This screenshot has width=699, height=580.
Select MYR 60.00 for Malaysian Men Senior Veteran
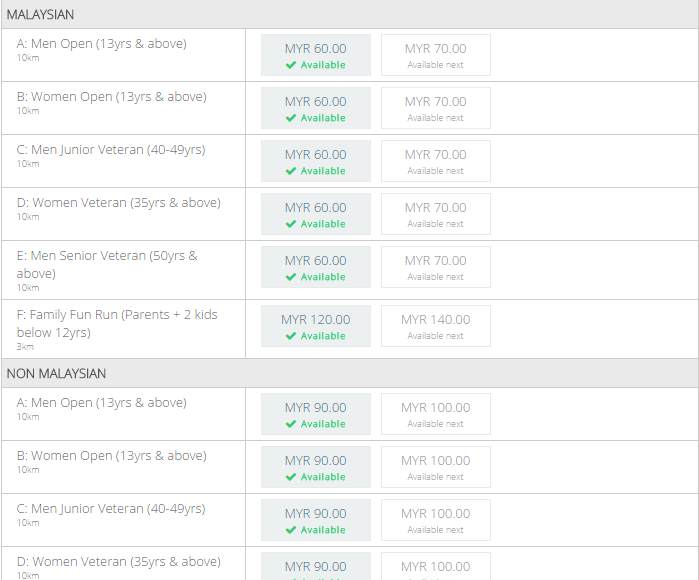316,267
